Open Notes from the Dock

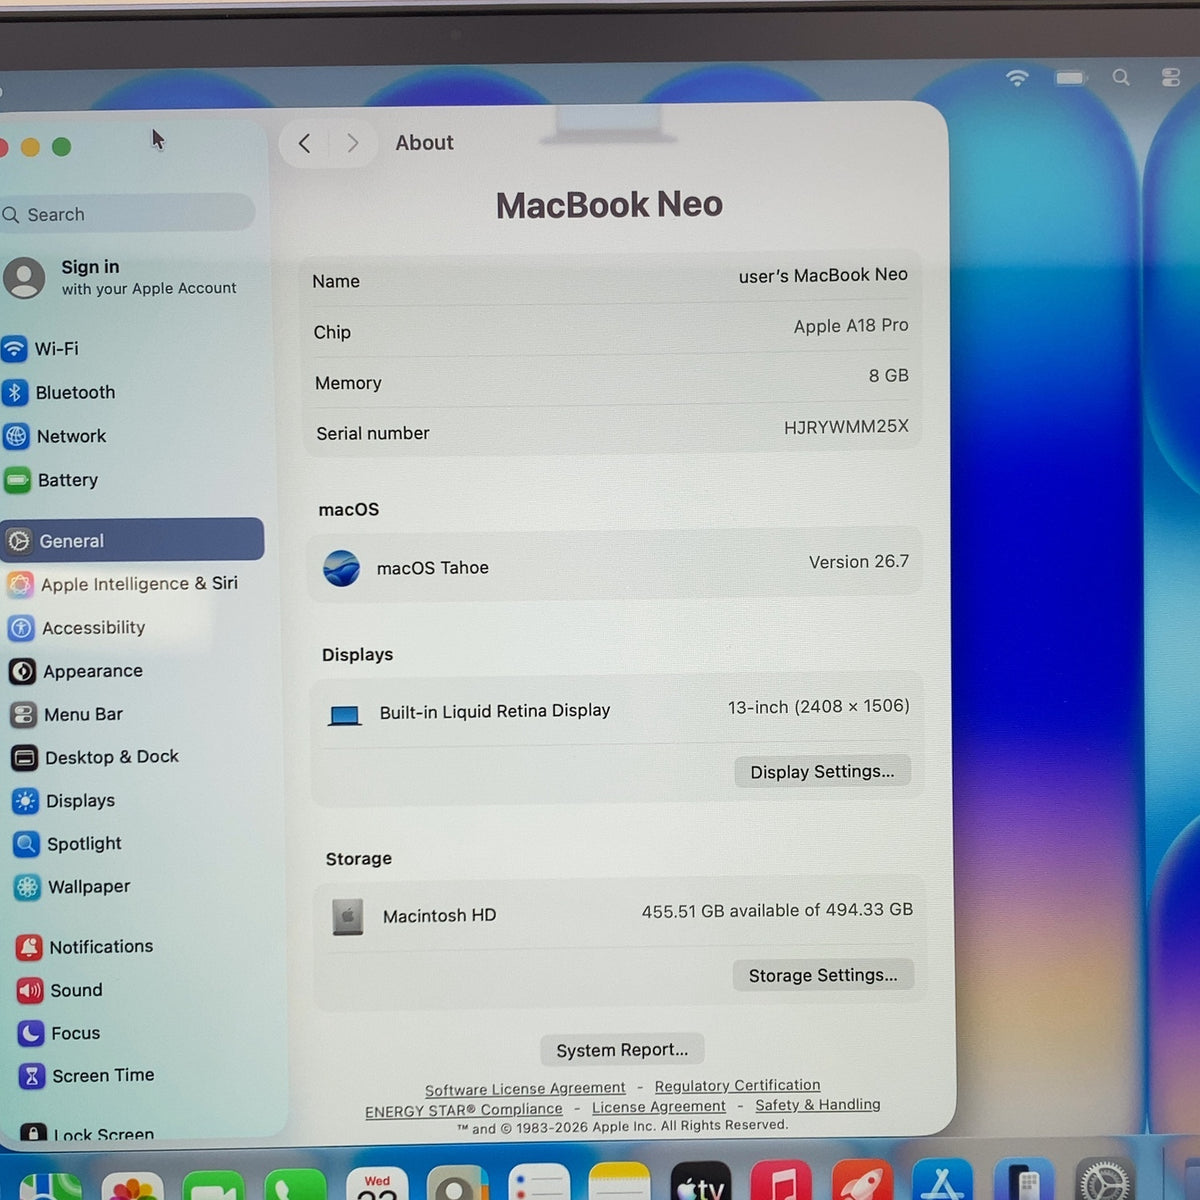pos(619,1182)
